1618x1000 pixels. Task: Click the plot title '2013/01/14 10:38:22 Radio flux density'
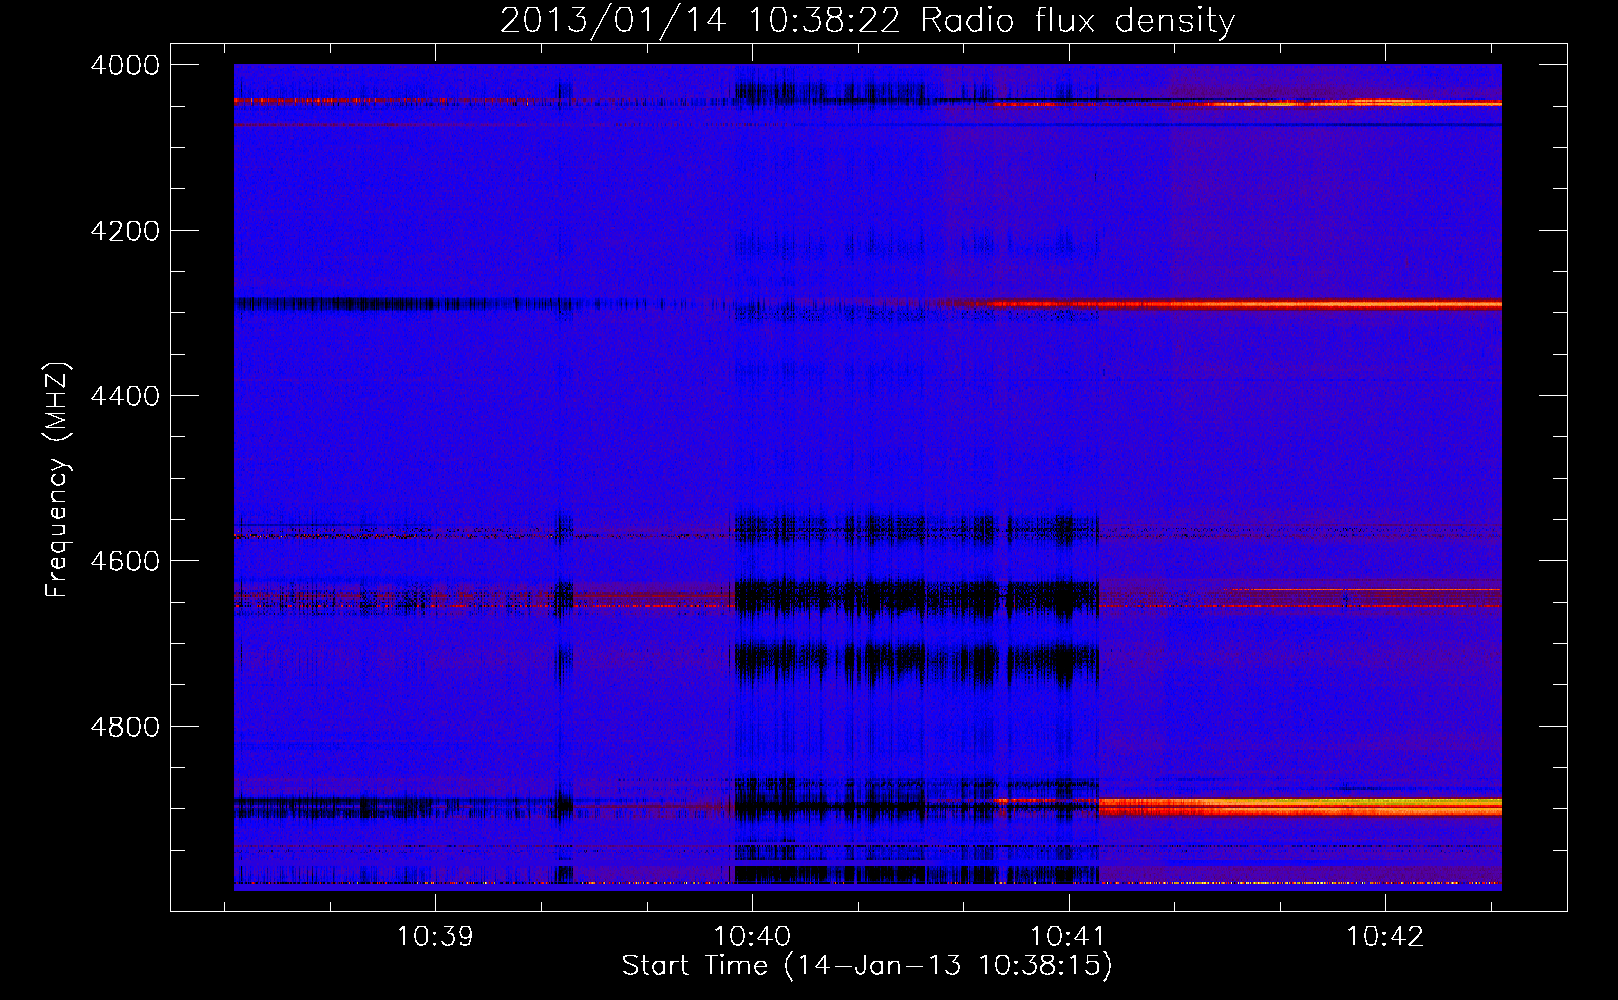[867, 21]
